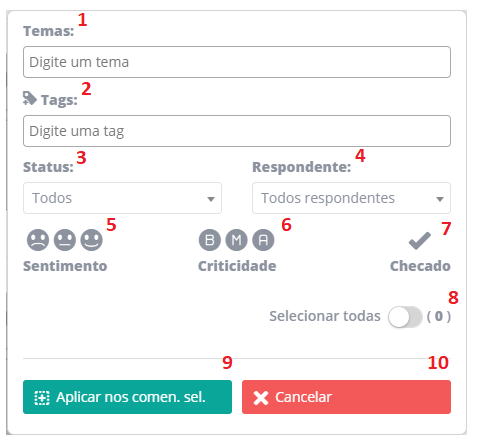This screenshot has height=441, width=481.
Task: Open the Respondente dropdown list
Action: 351,198
